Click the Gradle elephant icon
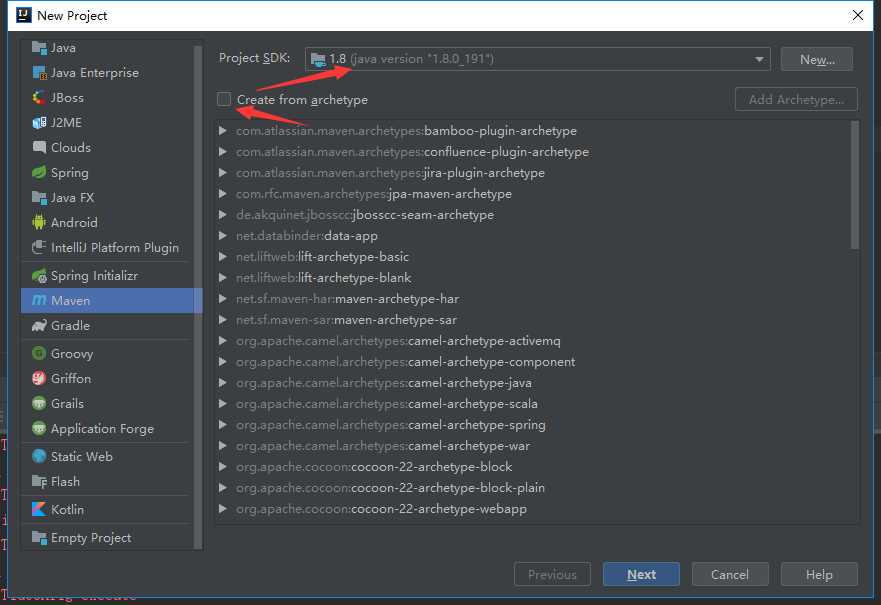881x605 pixels. click(39, 325)
